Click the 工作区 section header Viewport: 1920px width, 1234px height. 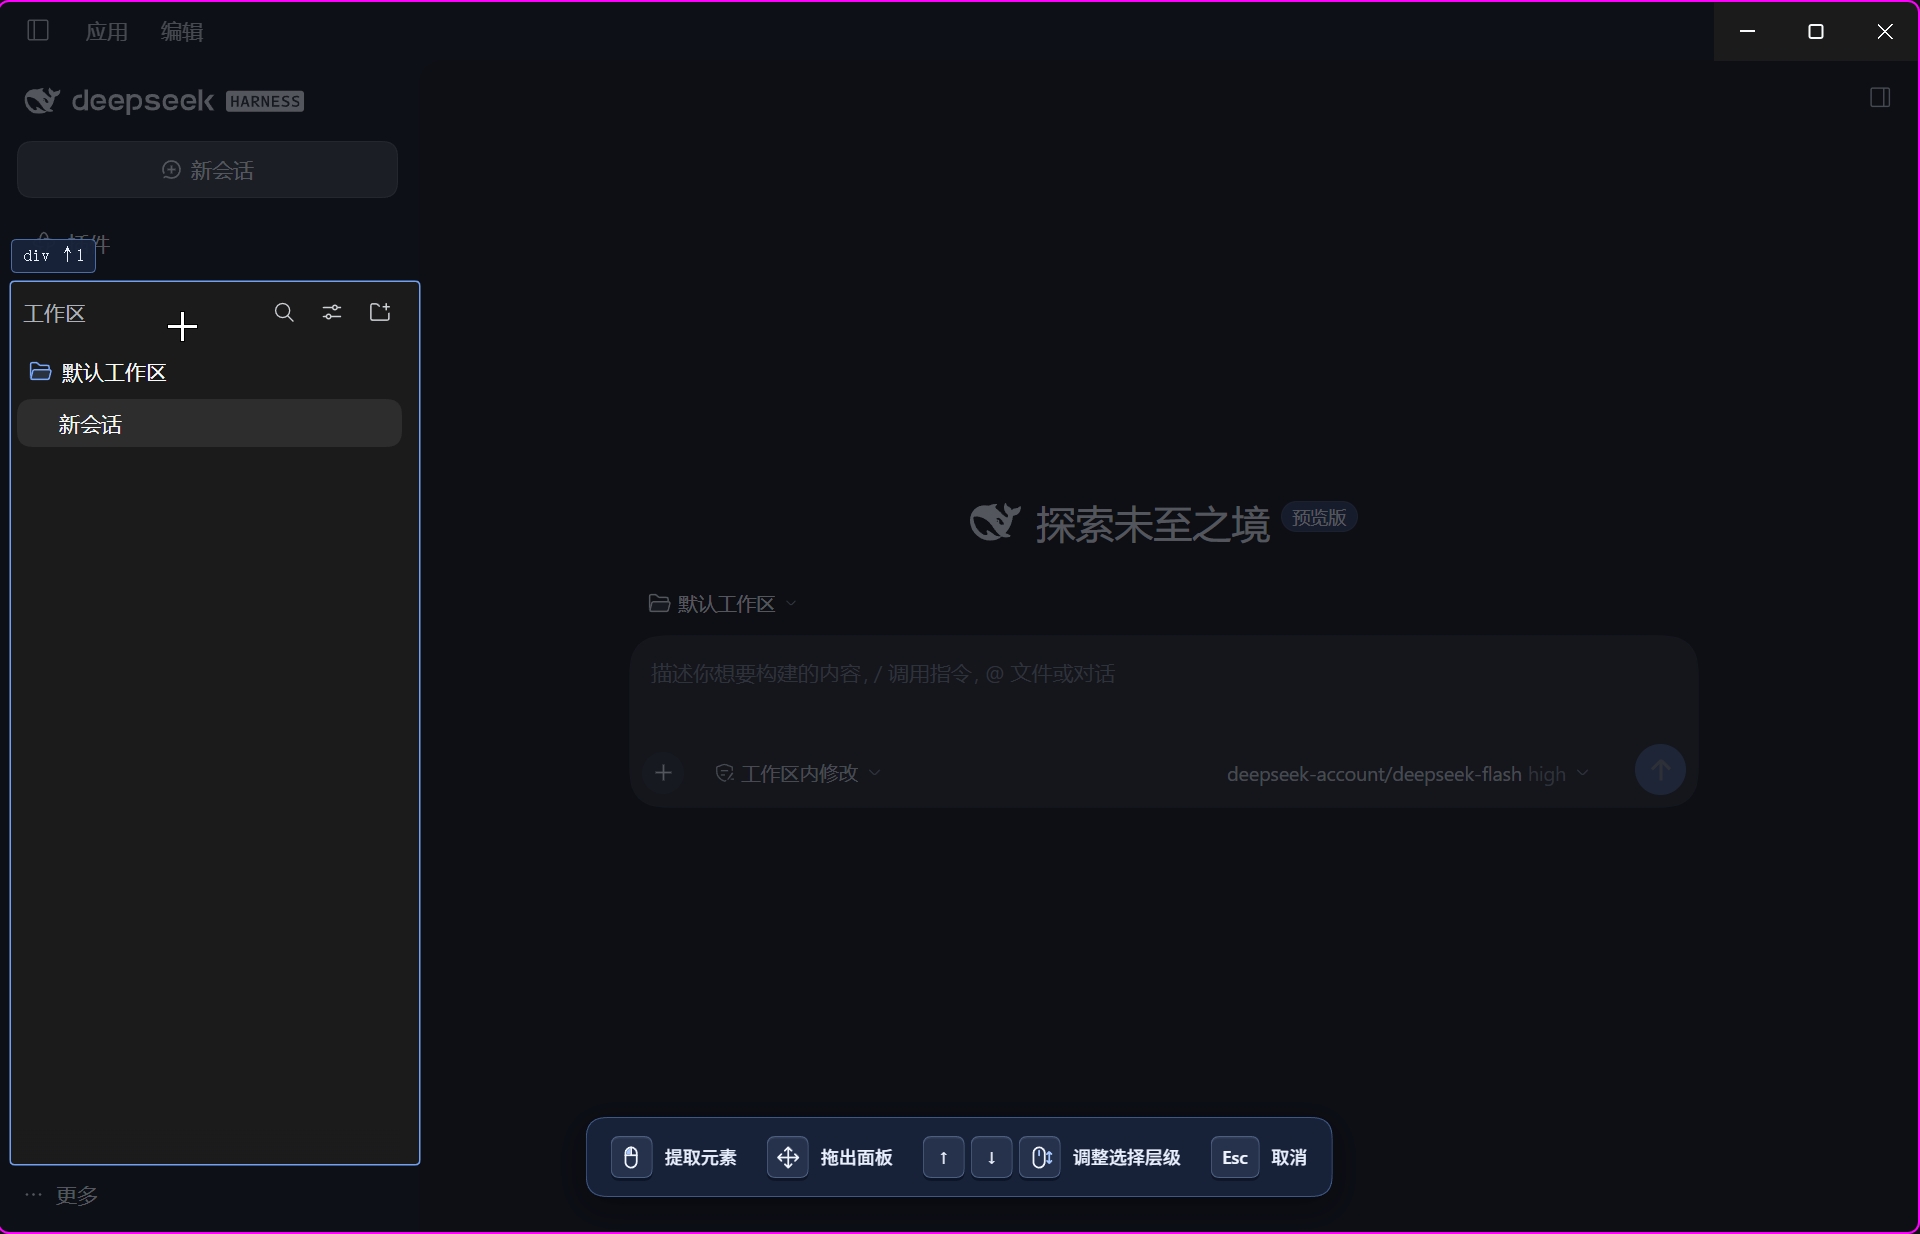[55, 314]
